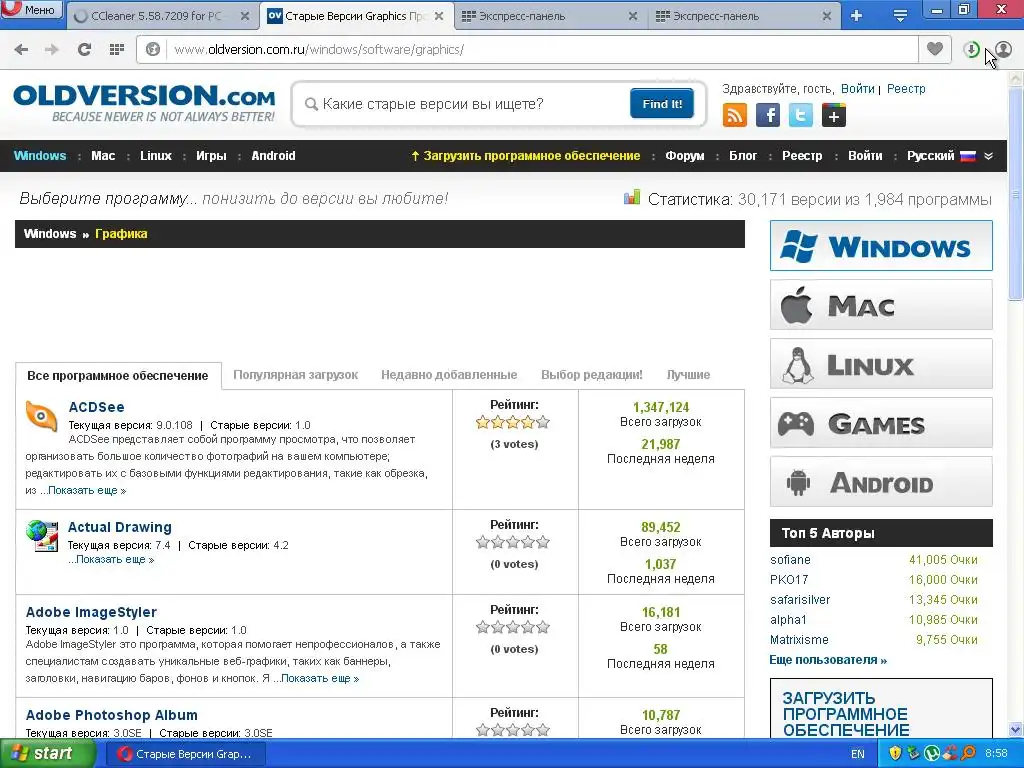Screen dimensions: 1024x768
Task: Click the Actual Drawing program icon
Action: [42, 536]
